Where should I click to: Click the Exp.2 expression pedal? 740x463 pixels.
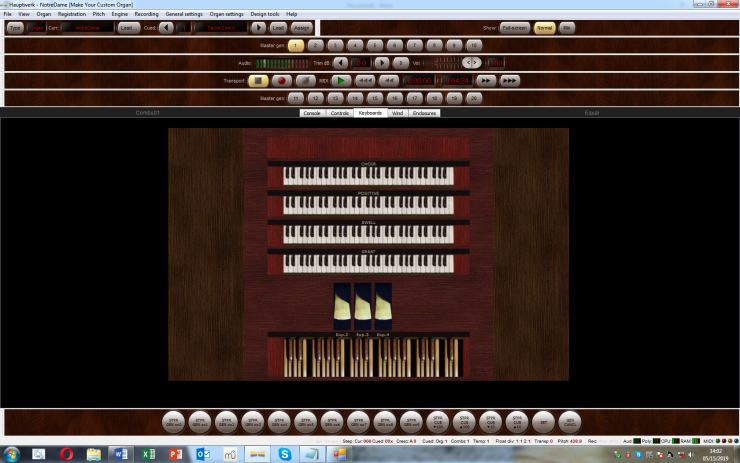[342, 305]
